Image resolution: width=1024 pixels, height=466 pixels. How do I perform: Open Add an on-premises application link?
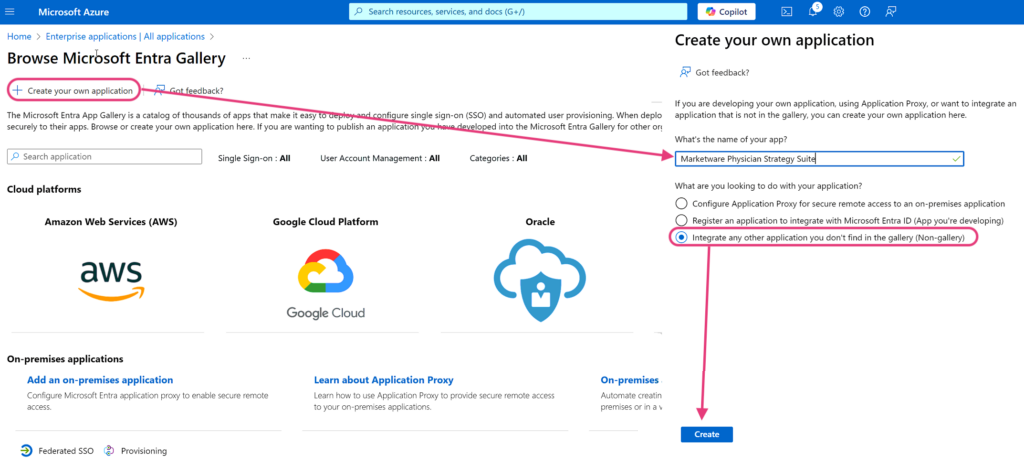(x=100, y=380)
